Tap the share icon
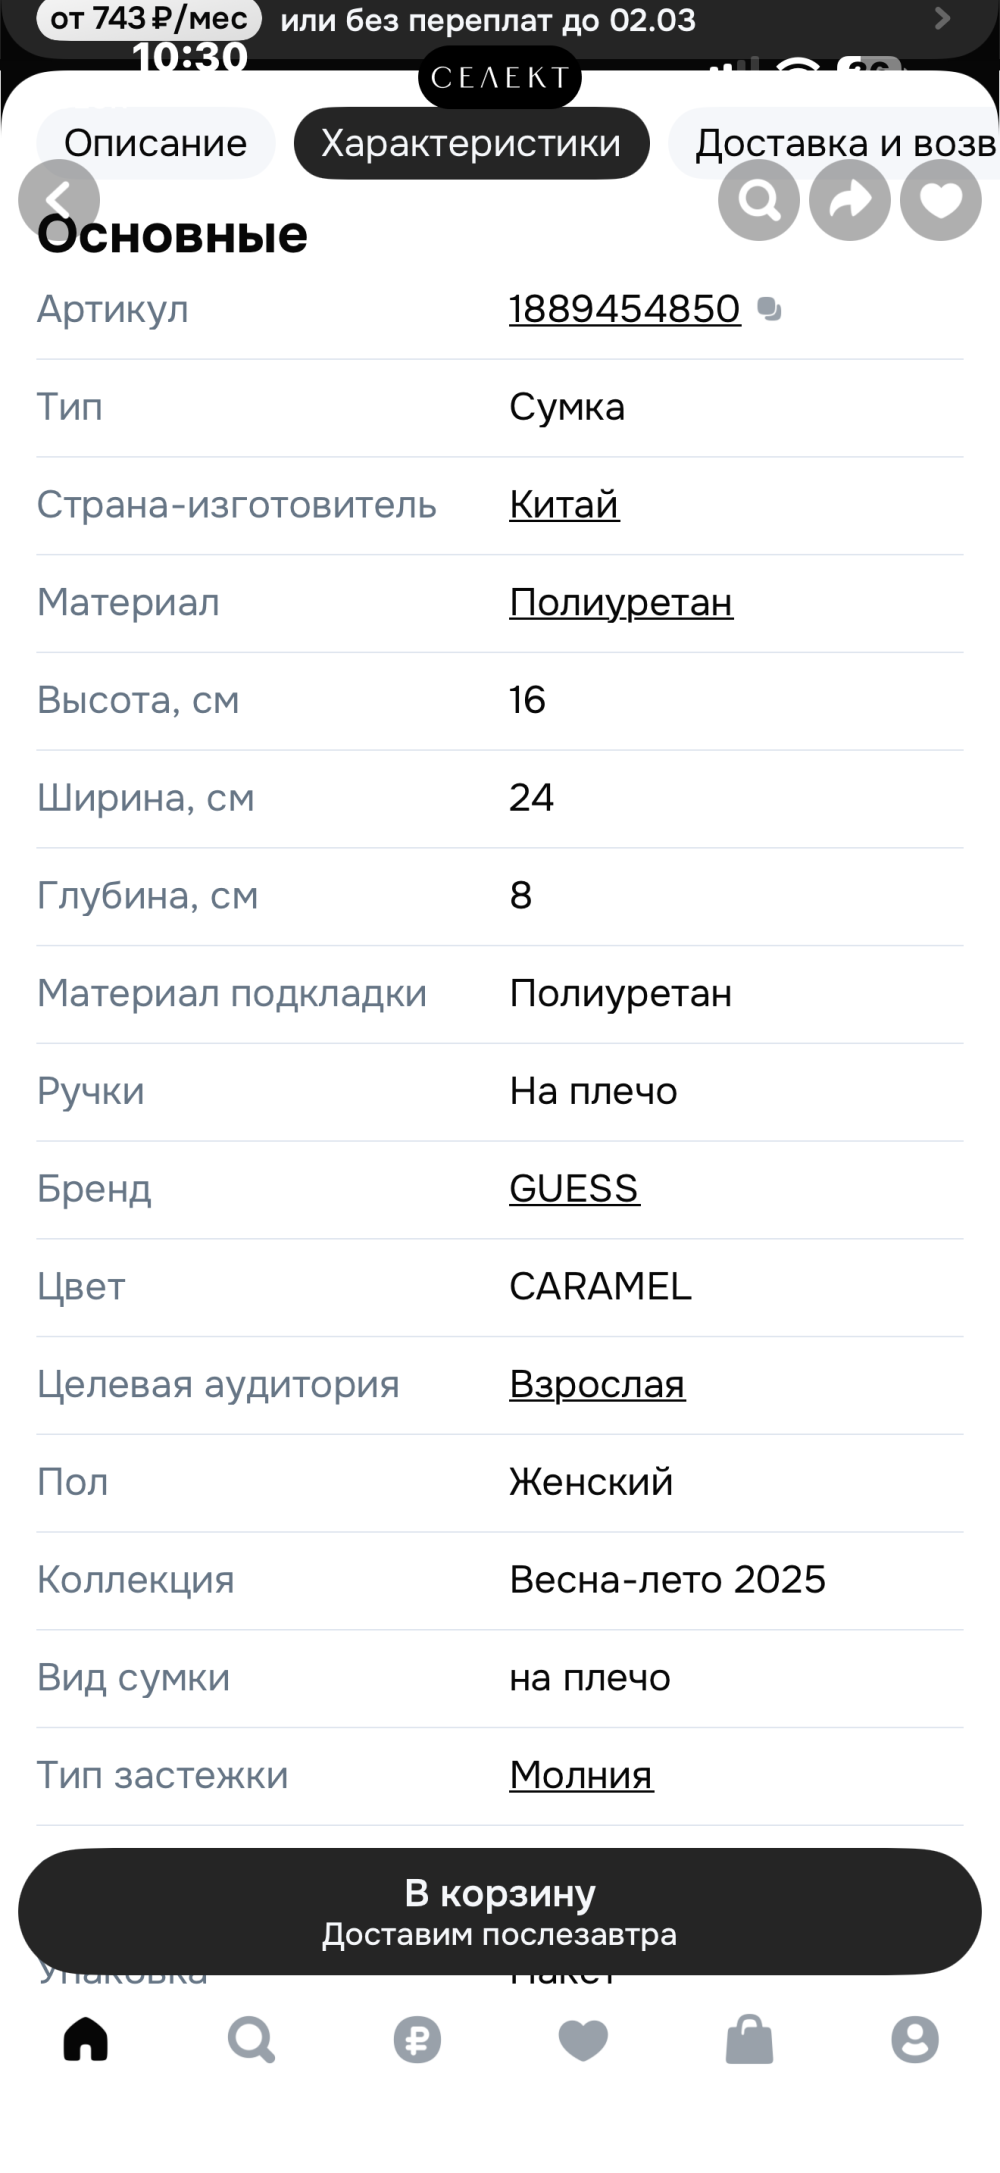 848,200
